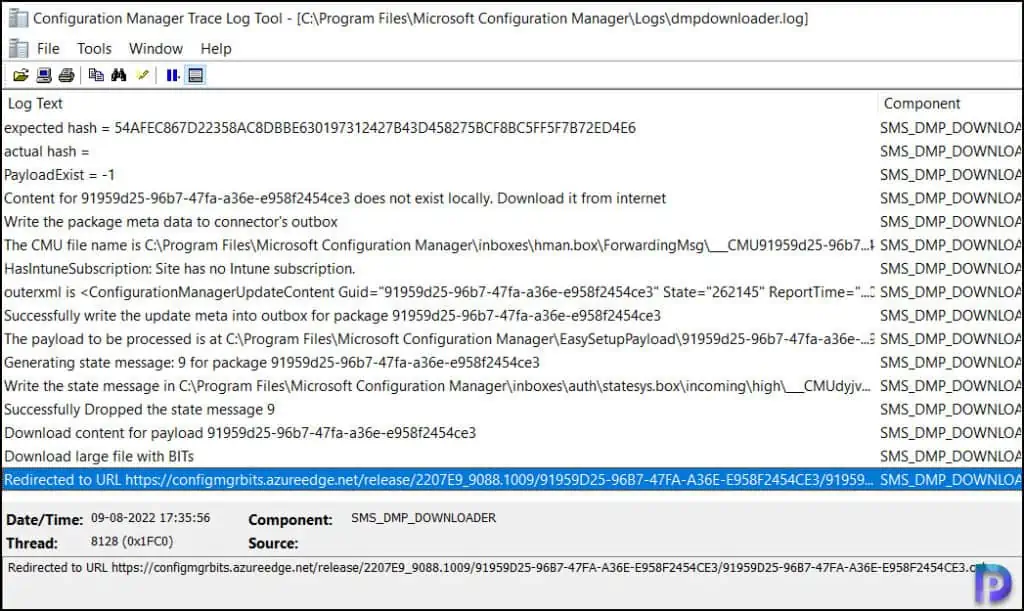Toggle the Show details pane icon
Screen dimensions: 1024x611
tap(195, 75)
